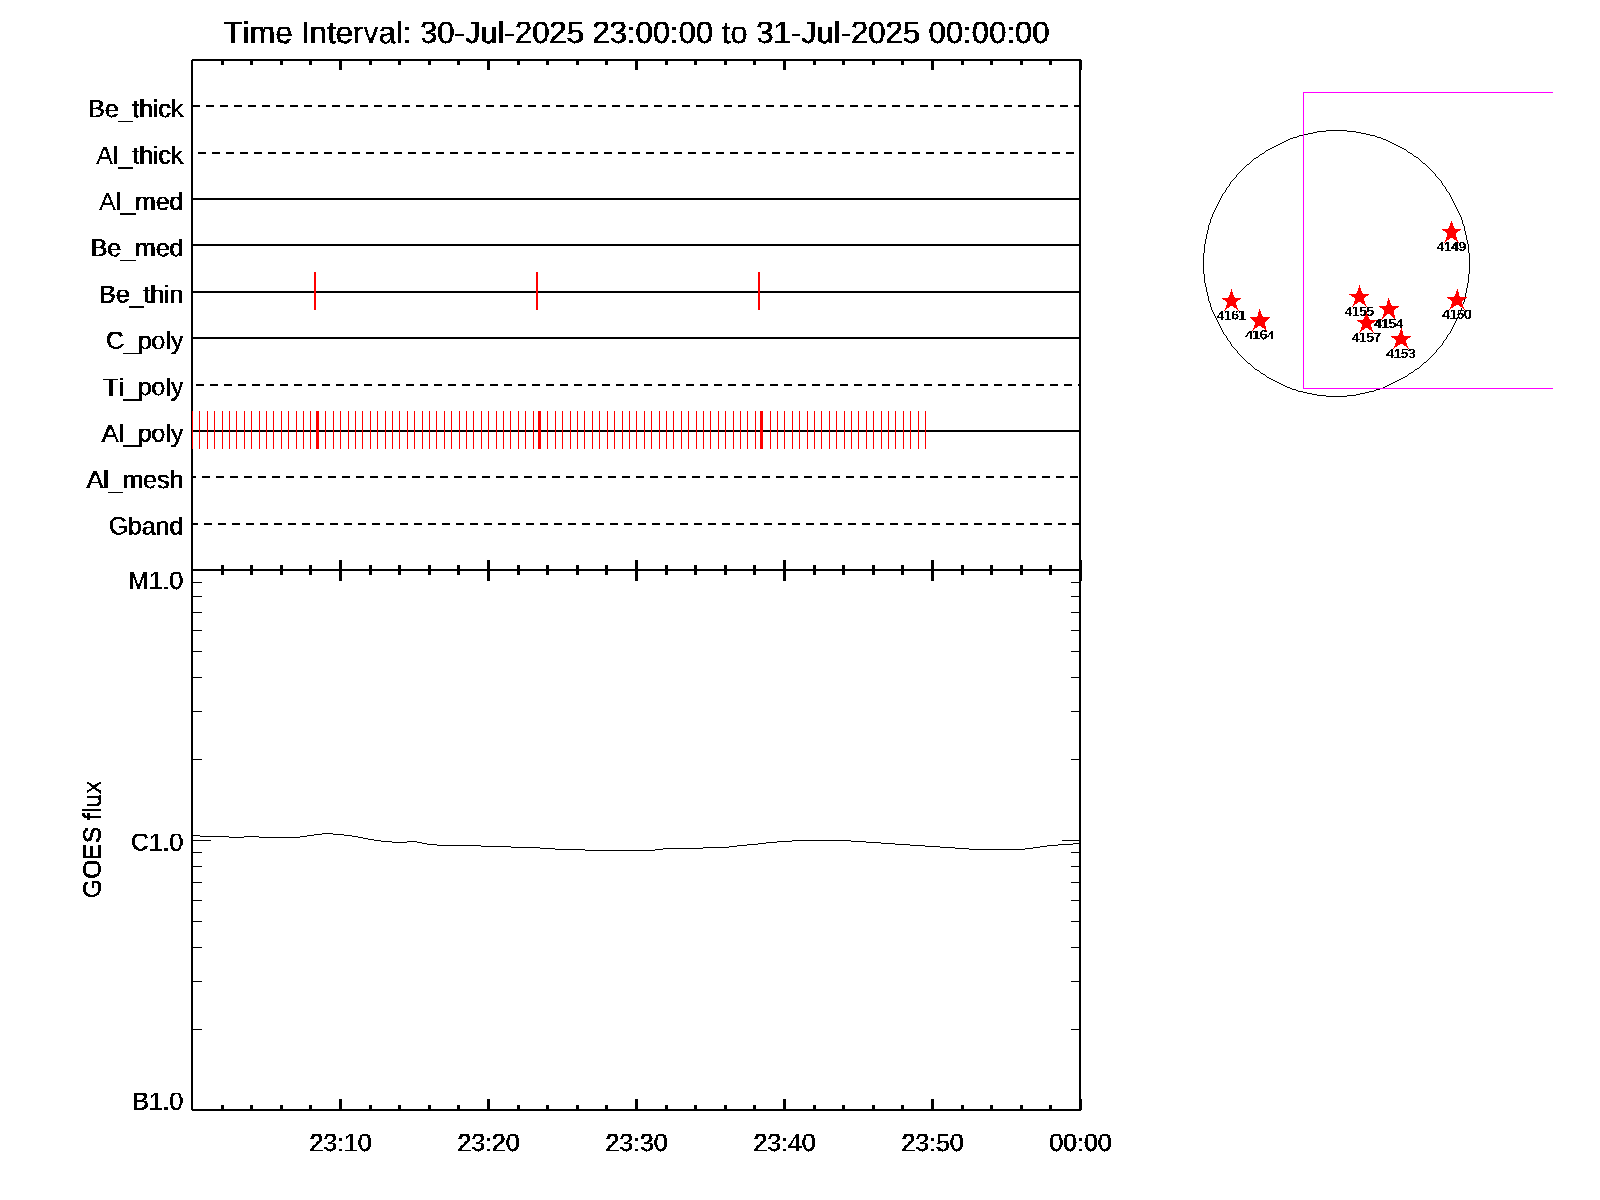This screenshot has width=1600, height=1200.
Task: Click the 23:30 time axis label
Action: 636,1143
